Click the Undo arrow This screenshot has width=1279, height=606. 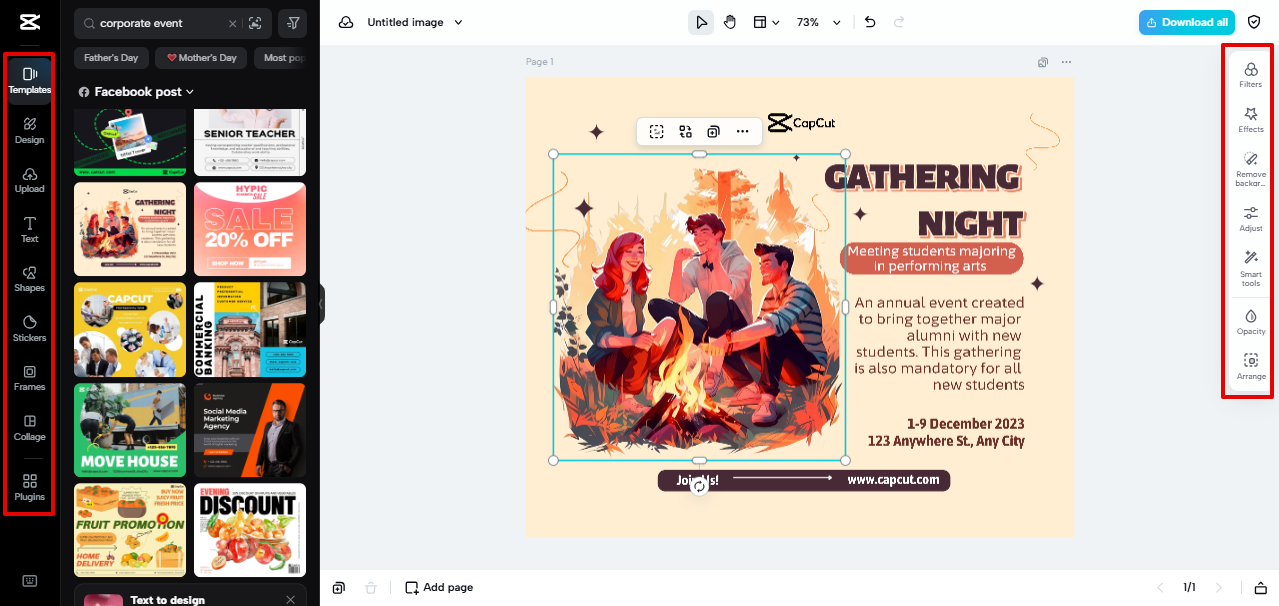point(868,21)
